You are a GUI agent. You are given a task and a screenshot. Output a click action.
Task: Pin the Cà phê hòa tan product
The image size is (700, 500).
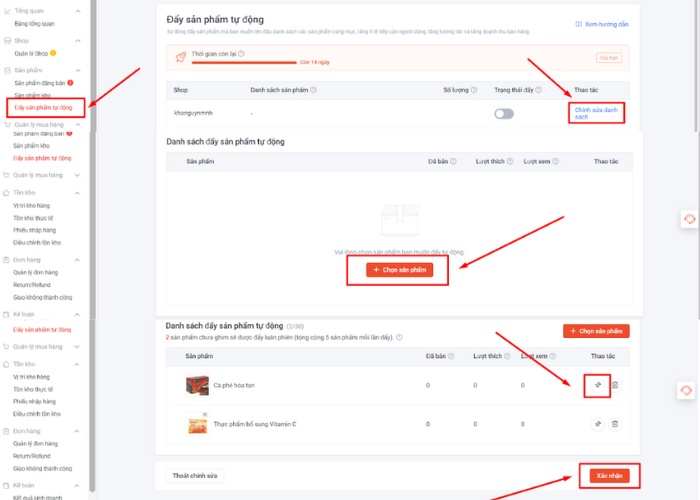coord(597,385)
